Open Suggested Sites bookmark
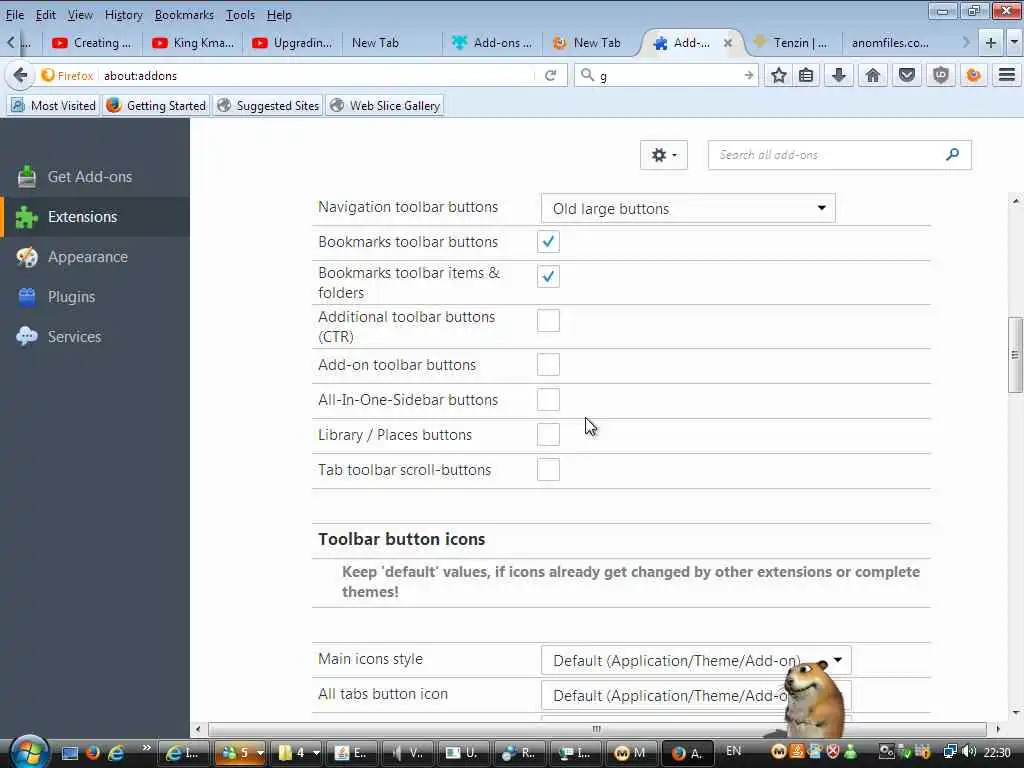The image size is (1024, 768). tap(268, 105)
